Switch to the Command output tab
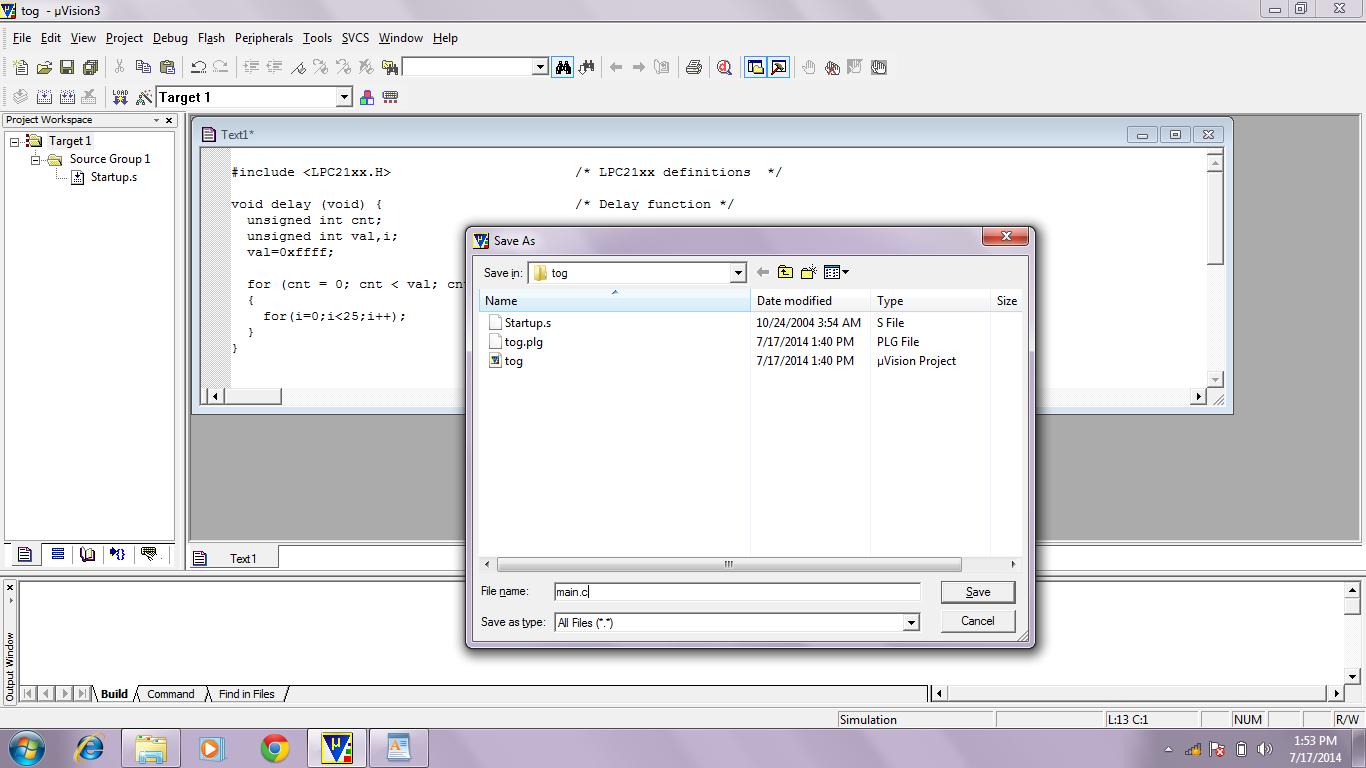Screen dimensions: 1366x768 tap(171, 694)
